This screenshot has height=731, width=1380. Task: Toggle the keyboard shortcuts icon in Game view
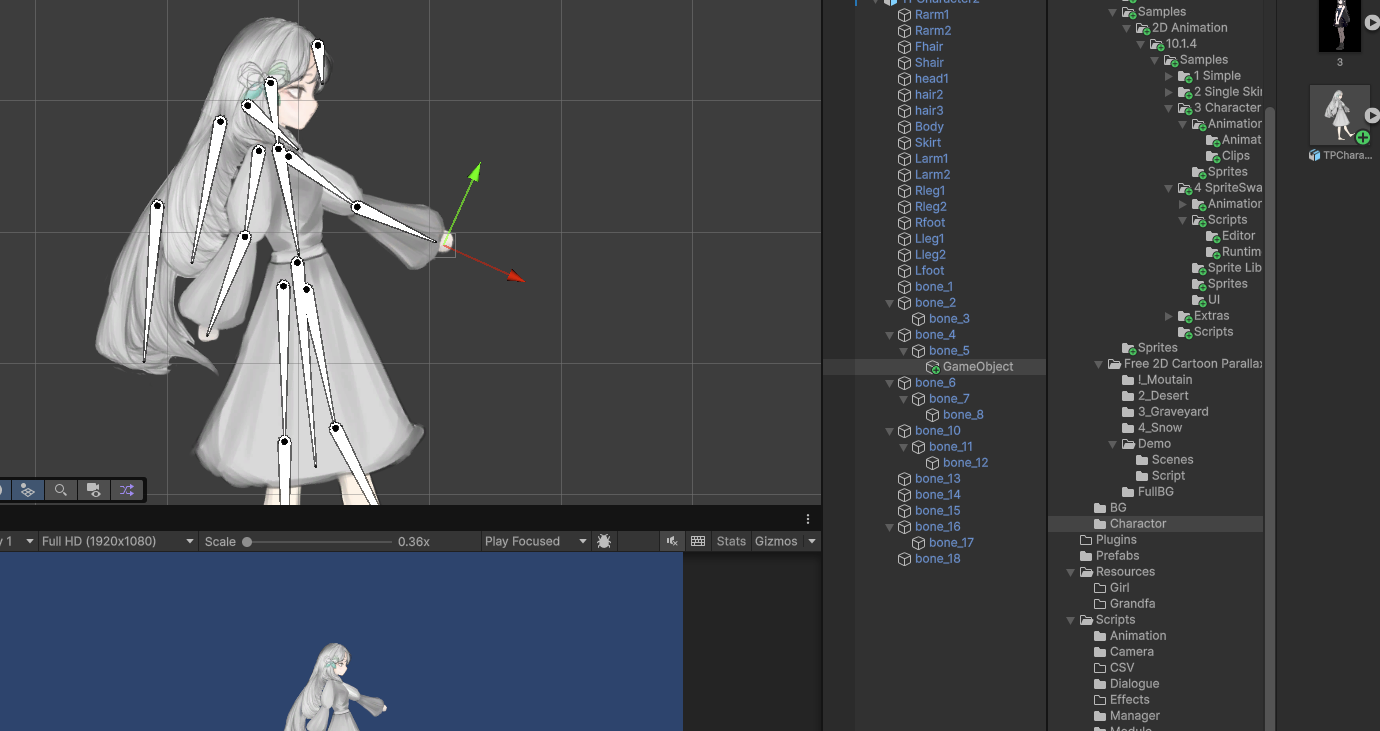698,541
